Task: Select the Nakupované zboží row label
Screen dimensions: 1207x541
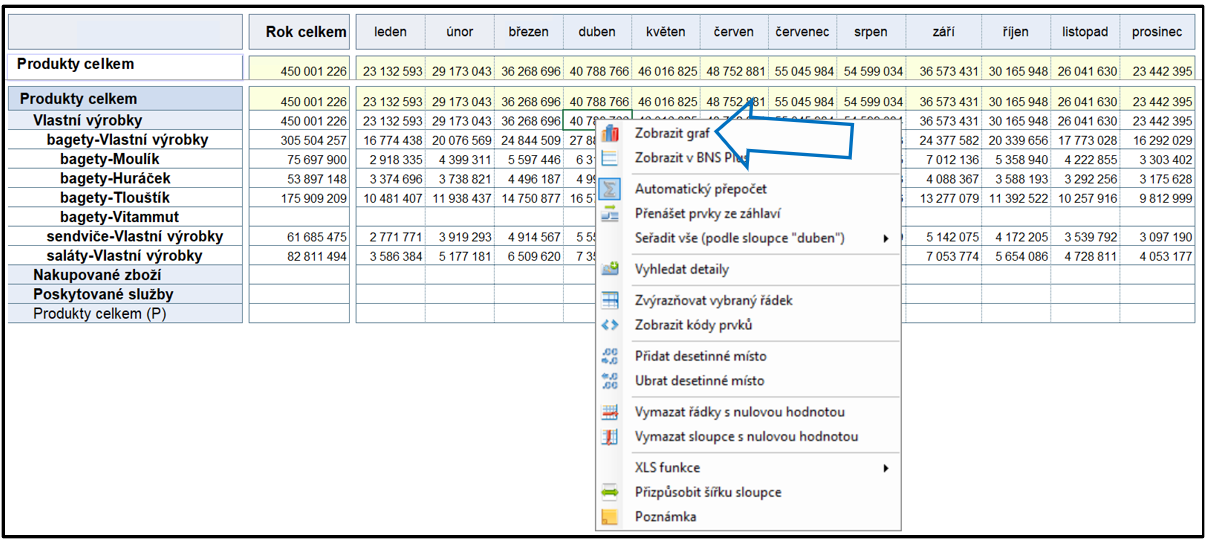Action: (126, 275)
